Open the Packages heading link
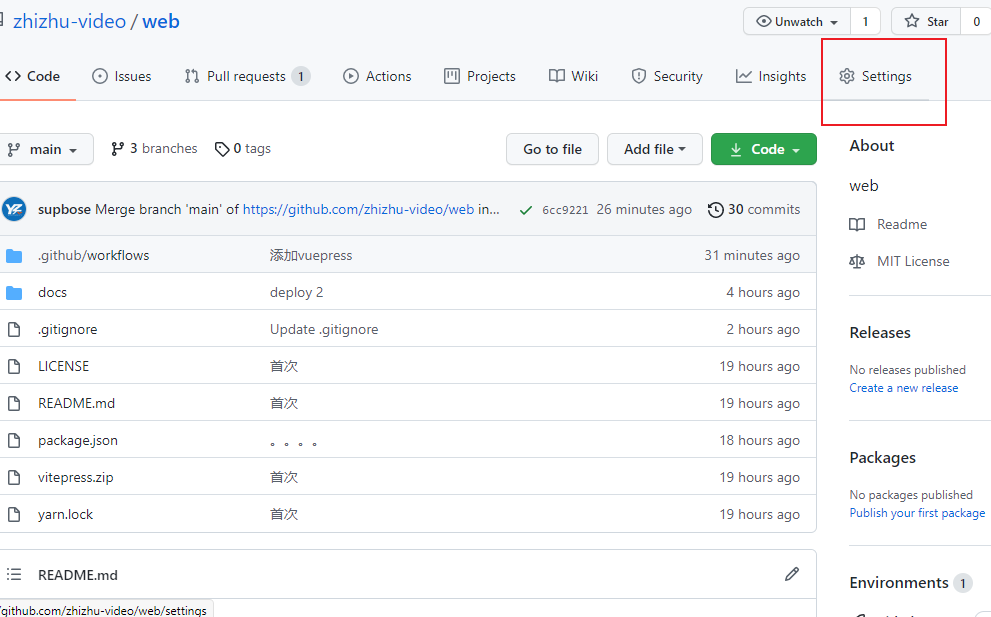 point(882,458)
